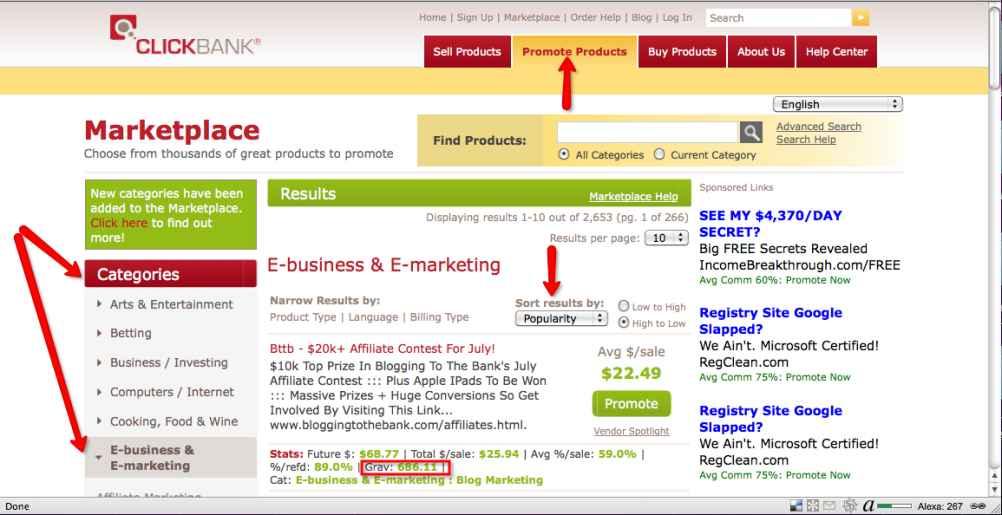
Task: Switch to the Sell Products tab
Action: tap(467, 52)
